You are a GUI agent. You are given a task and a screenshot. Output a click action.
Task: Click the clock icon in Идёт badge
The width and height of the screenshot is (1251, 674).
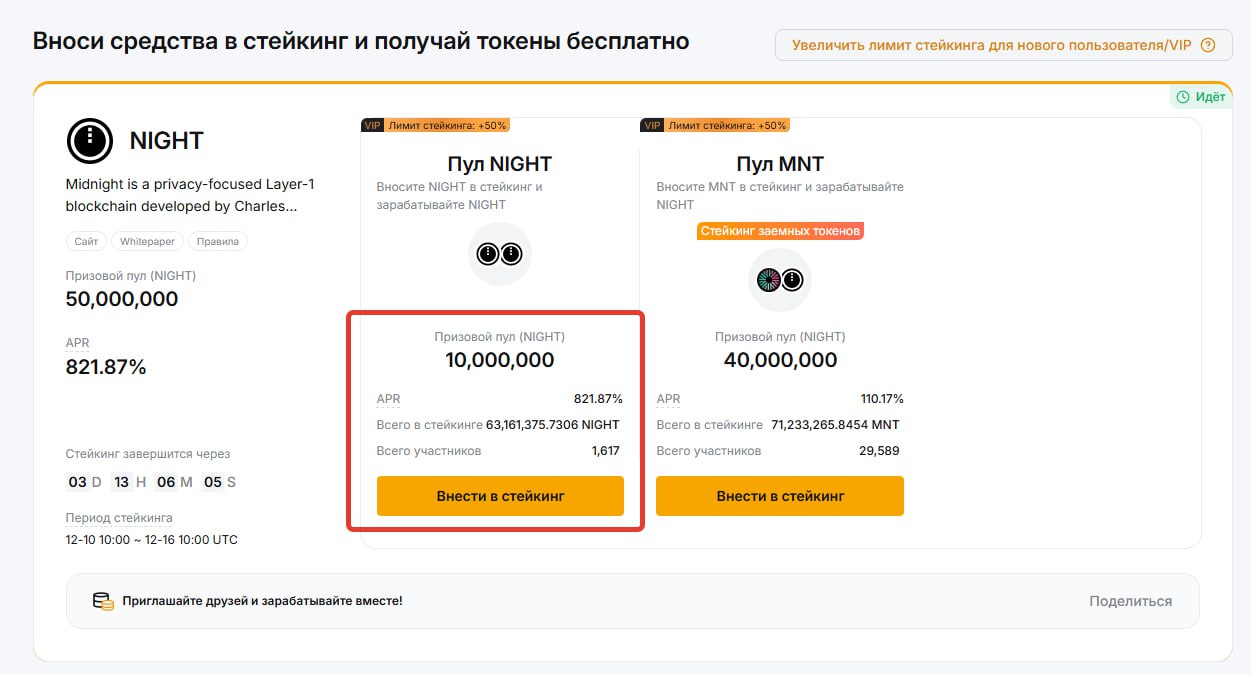[1183, 97]
